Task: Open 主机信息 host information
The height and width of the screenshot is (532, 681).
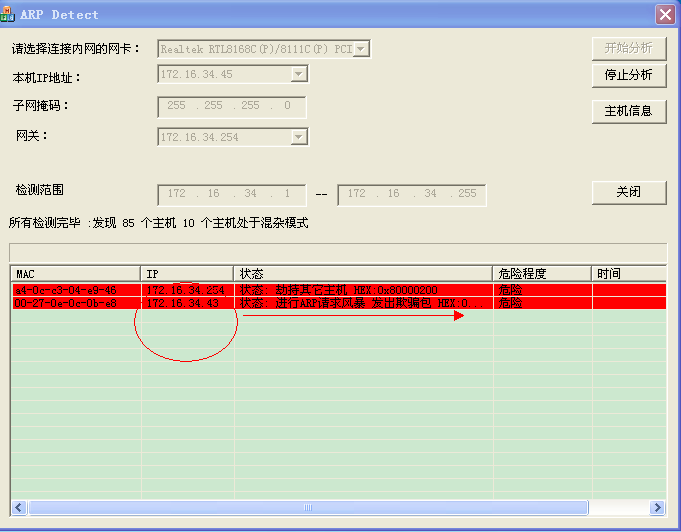Action: pos(628,111)
